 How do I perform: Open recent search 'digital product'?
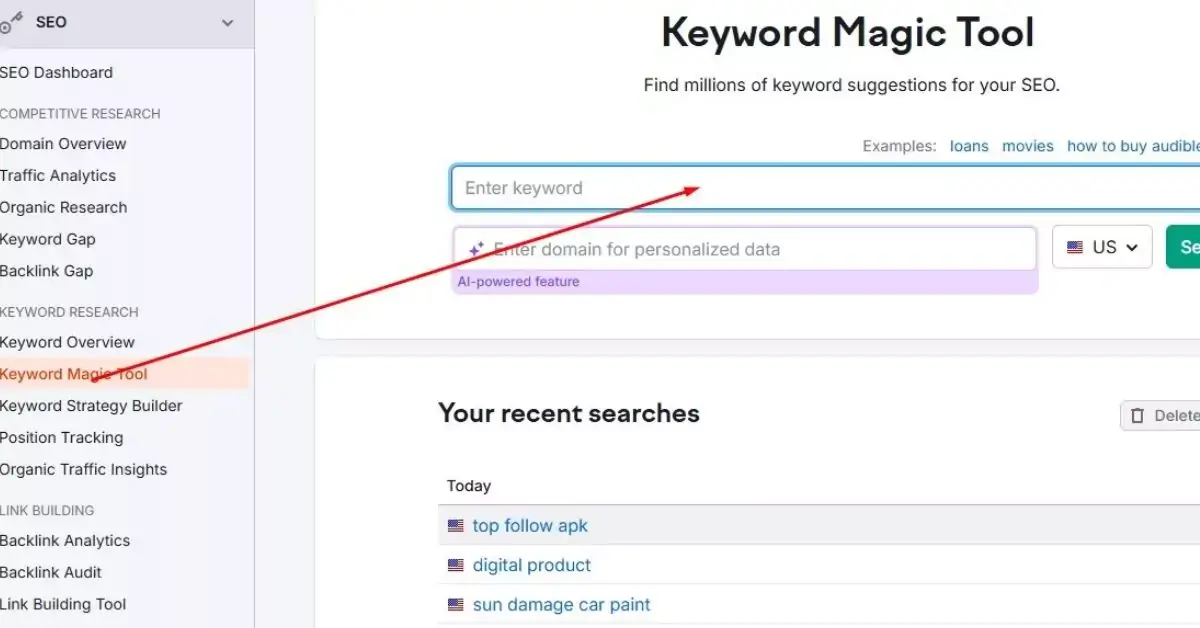pos(532,565)
